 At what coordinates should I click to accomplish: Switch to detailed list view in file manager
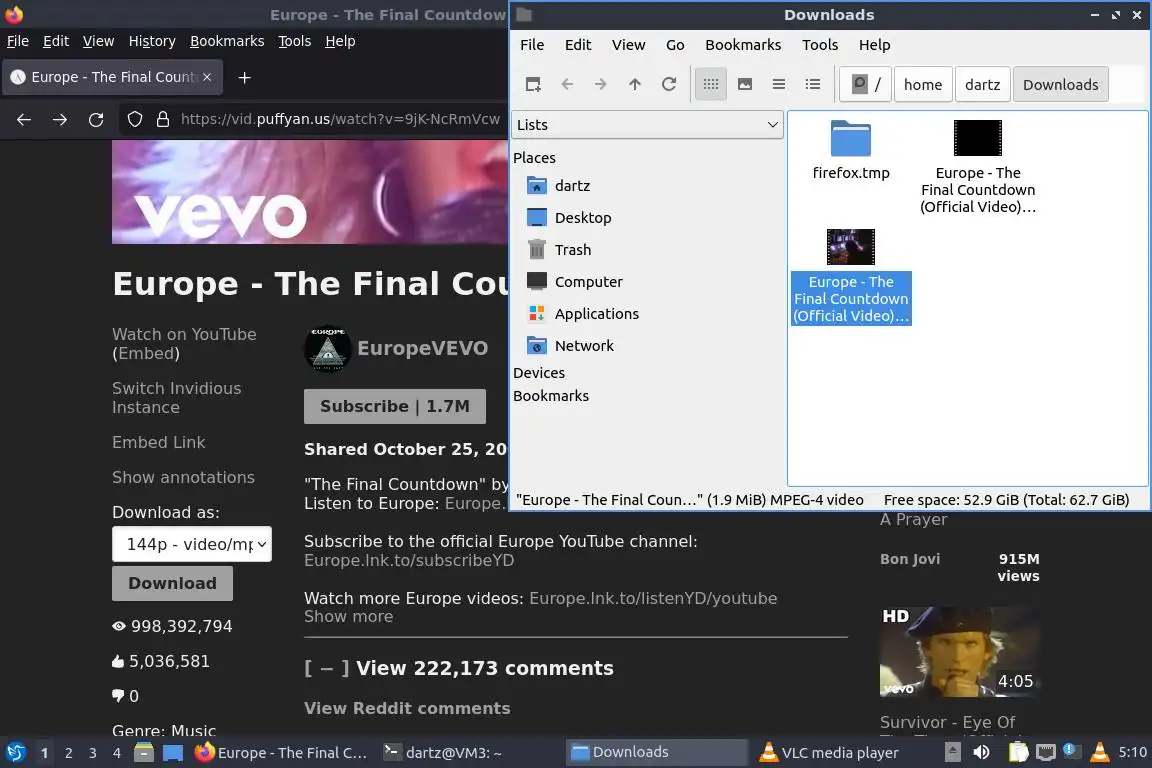(x=813, y=85)
